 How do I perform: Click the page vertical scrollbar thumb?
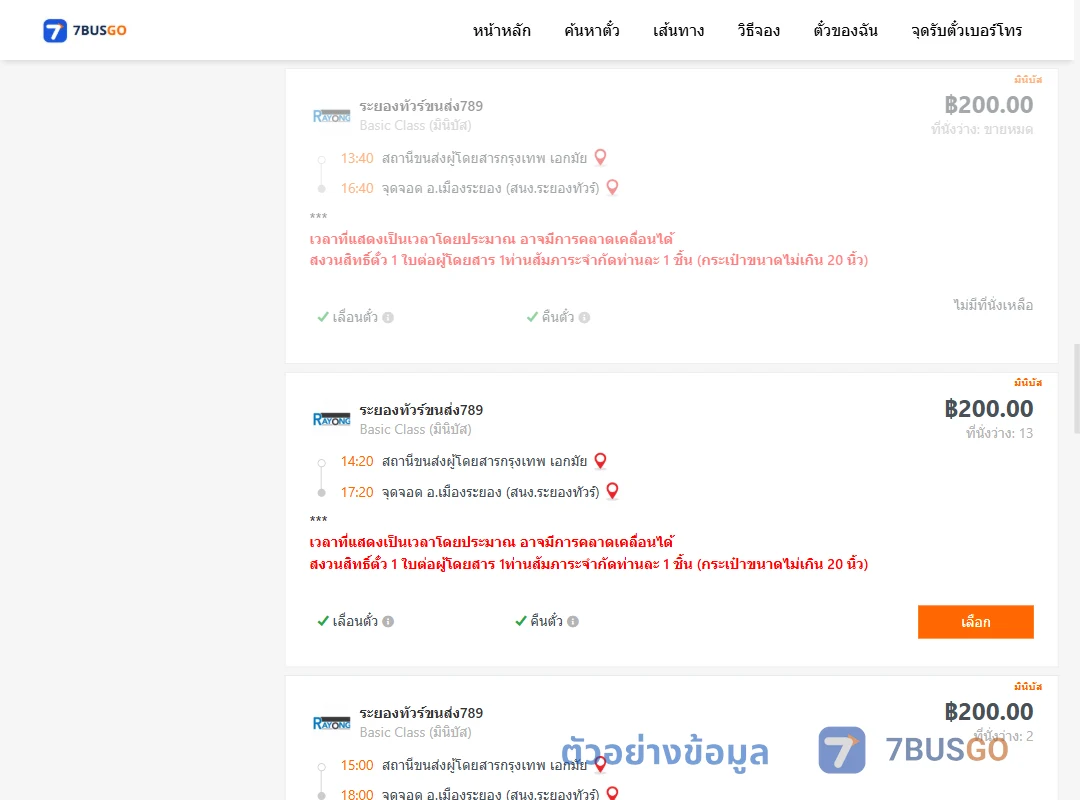pos(1077,388)
